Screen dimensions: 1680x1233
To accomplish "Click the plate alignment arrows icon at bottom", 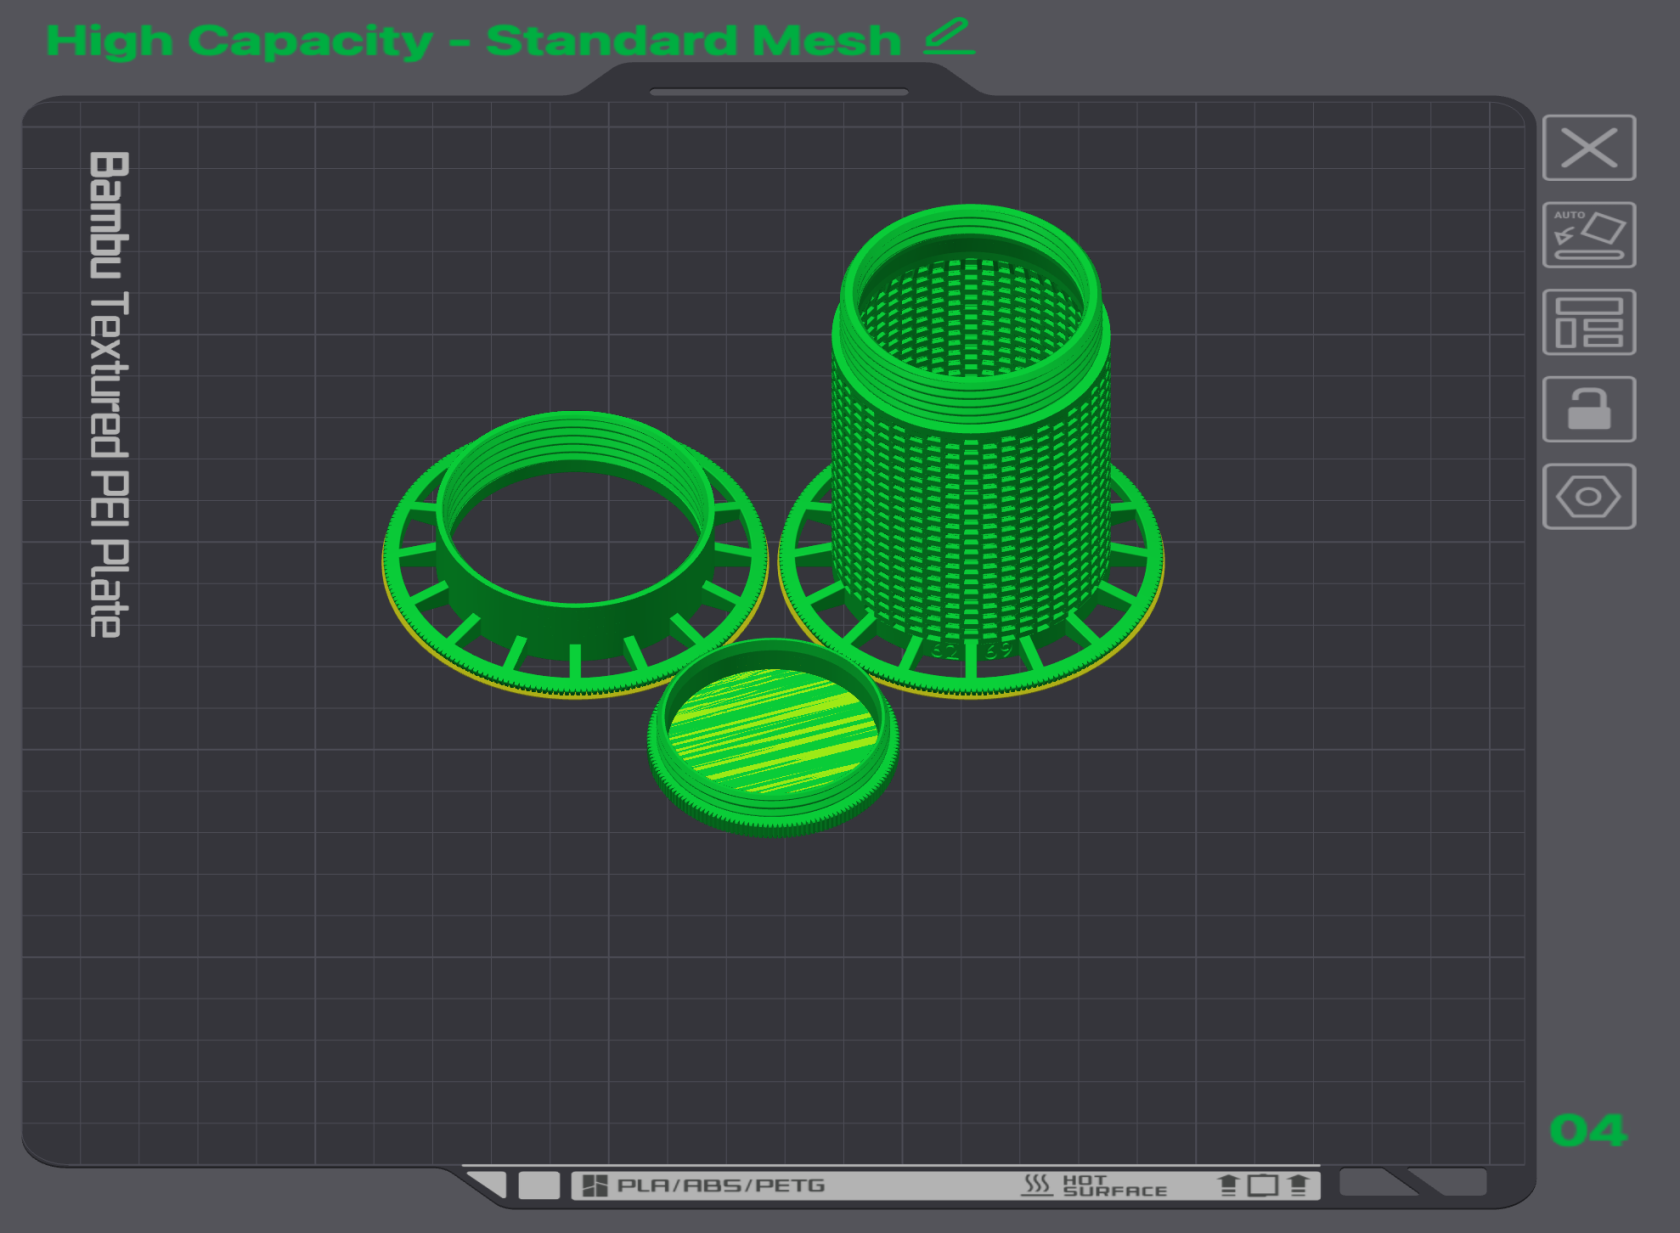I will (1262, 1186).
